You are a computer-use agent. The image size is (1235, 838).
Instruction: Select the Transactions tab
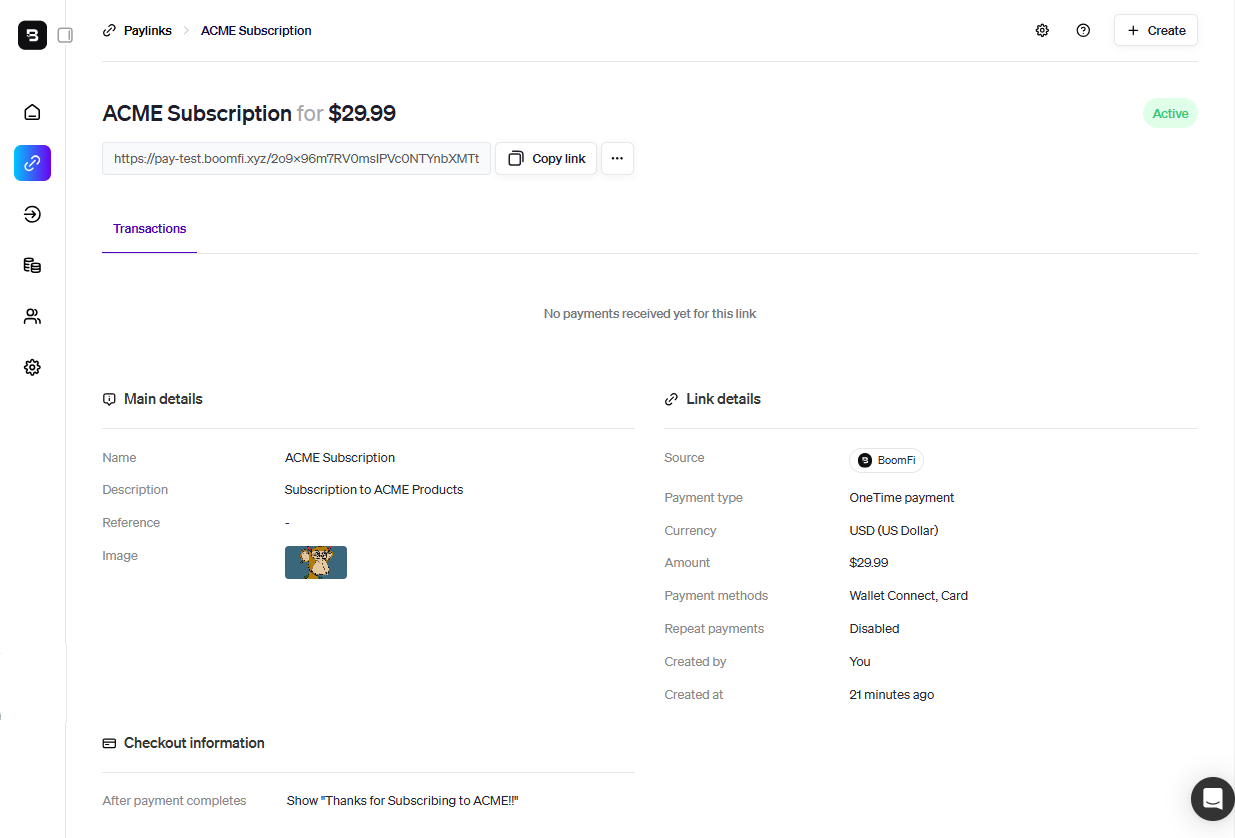tap(150, 229)
